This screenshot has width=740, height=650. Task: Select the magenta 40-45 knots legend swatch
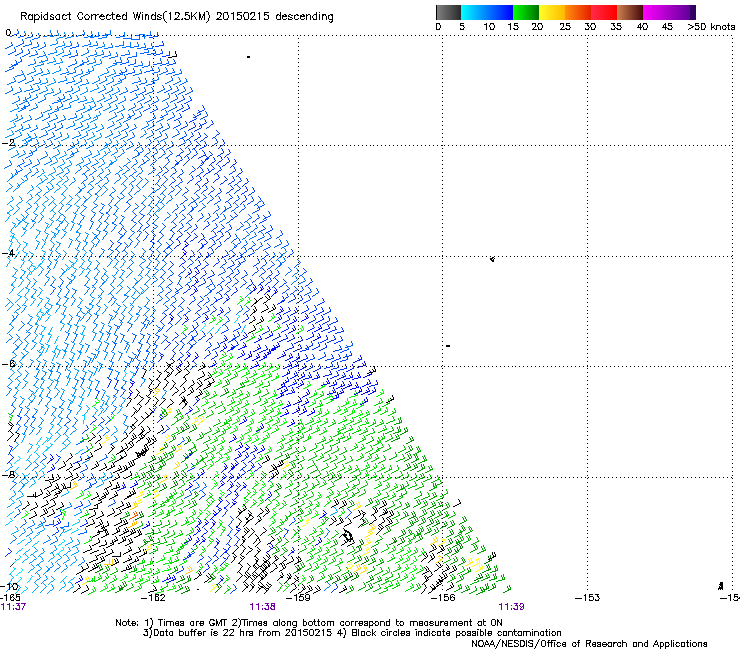656,12
